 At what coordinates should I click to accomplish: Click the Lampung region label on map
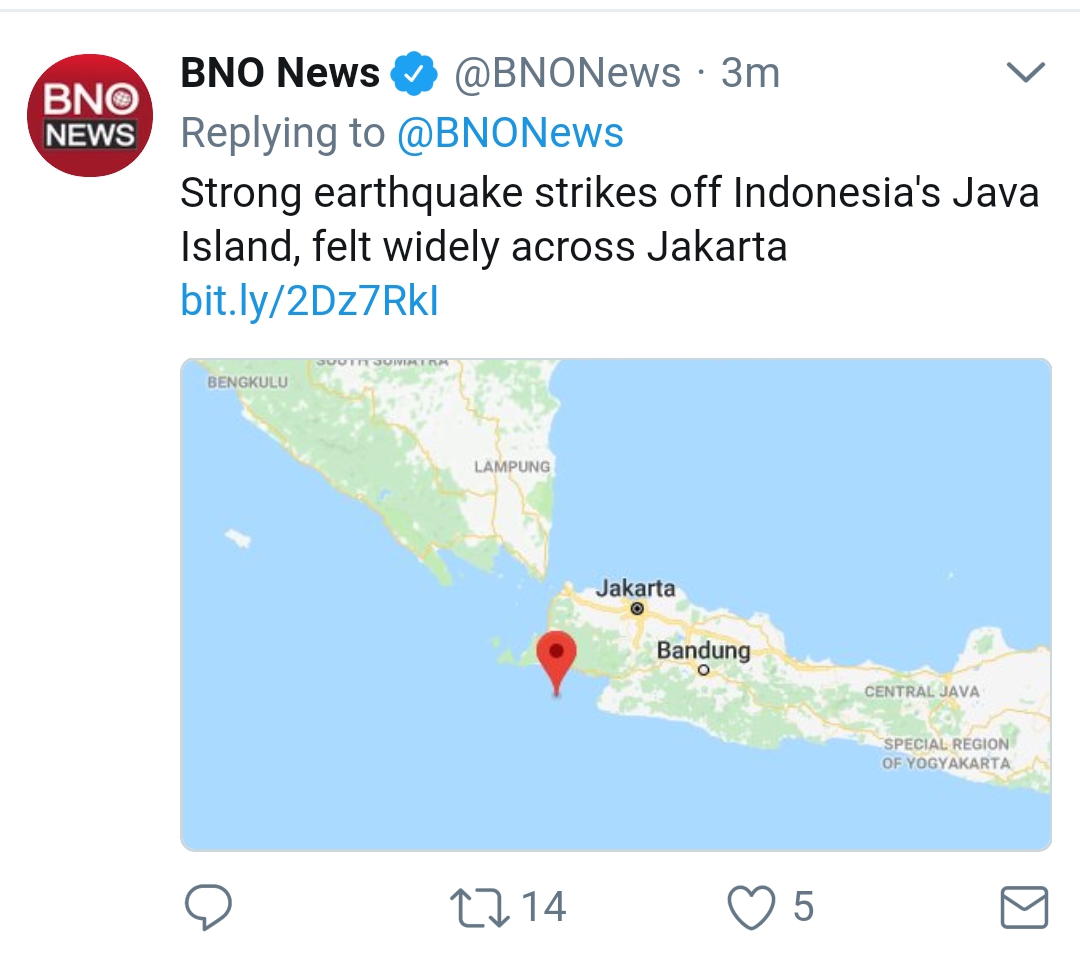pyautogui.click(x=512, y=466)
